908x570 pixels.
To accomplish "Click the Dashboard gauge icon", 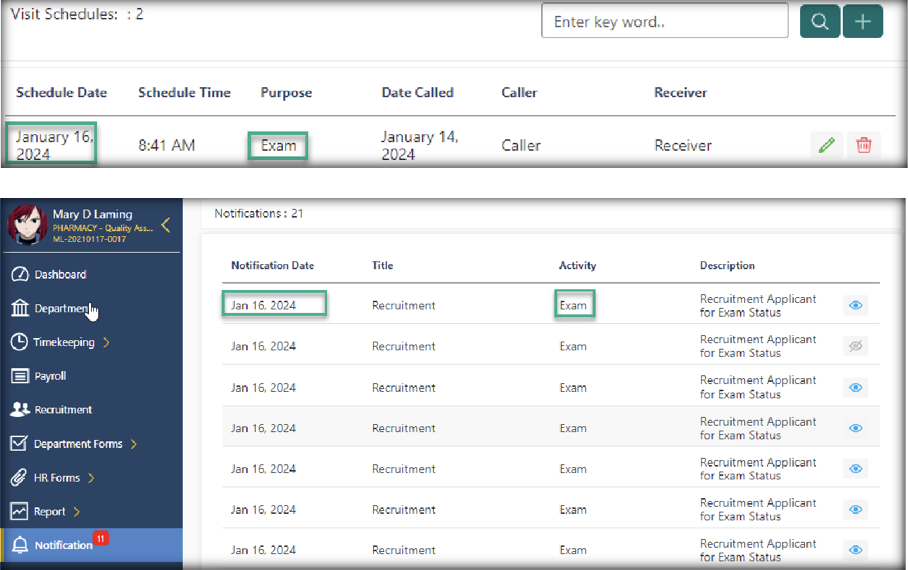I will click(20, 274).
